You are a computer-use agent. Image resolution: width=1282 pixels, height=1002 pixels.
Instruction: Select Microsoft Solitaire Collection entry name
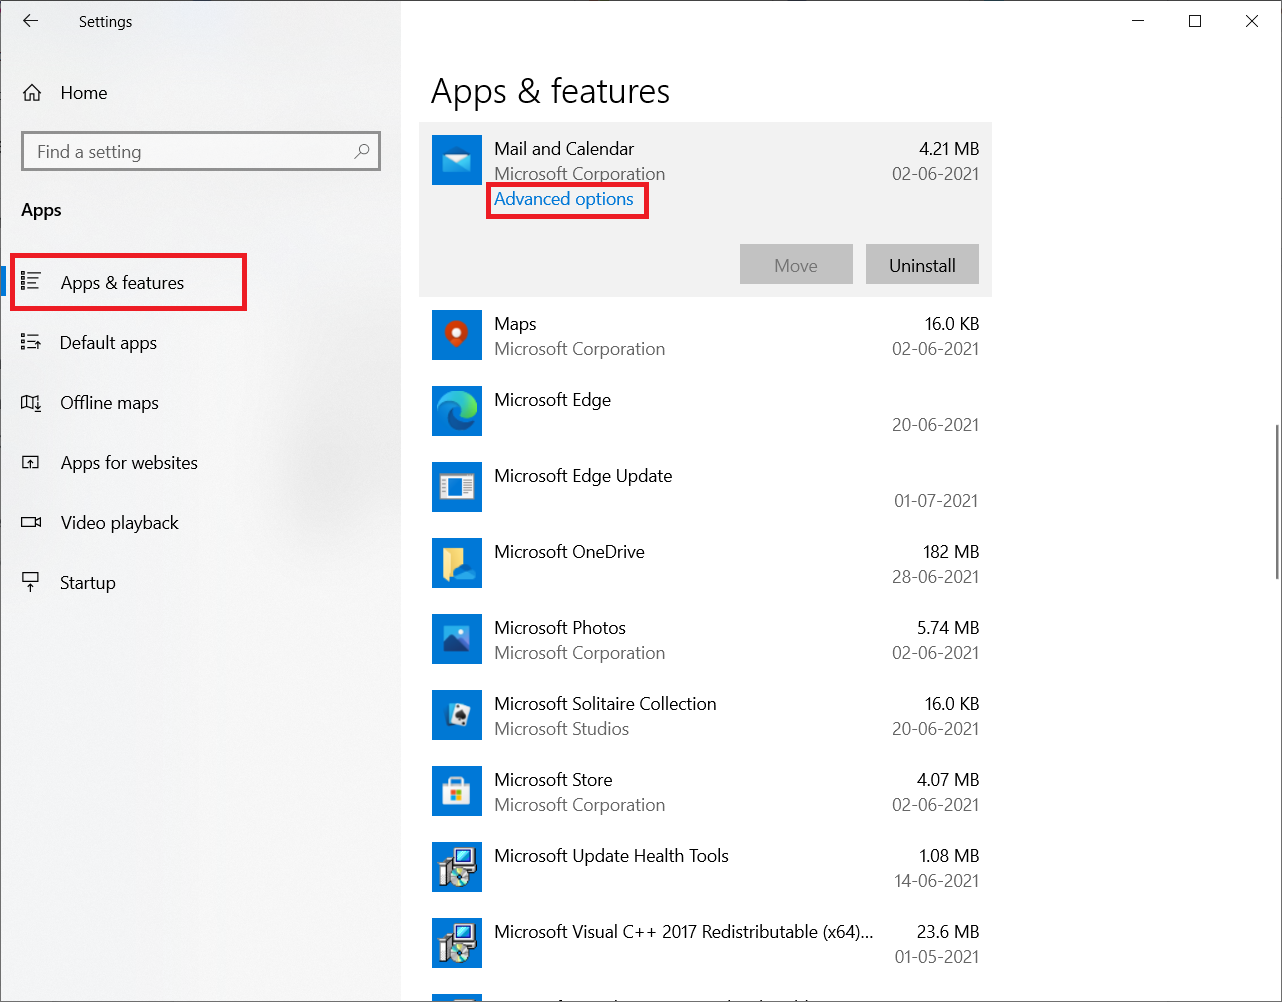(x=605, y=704)
